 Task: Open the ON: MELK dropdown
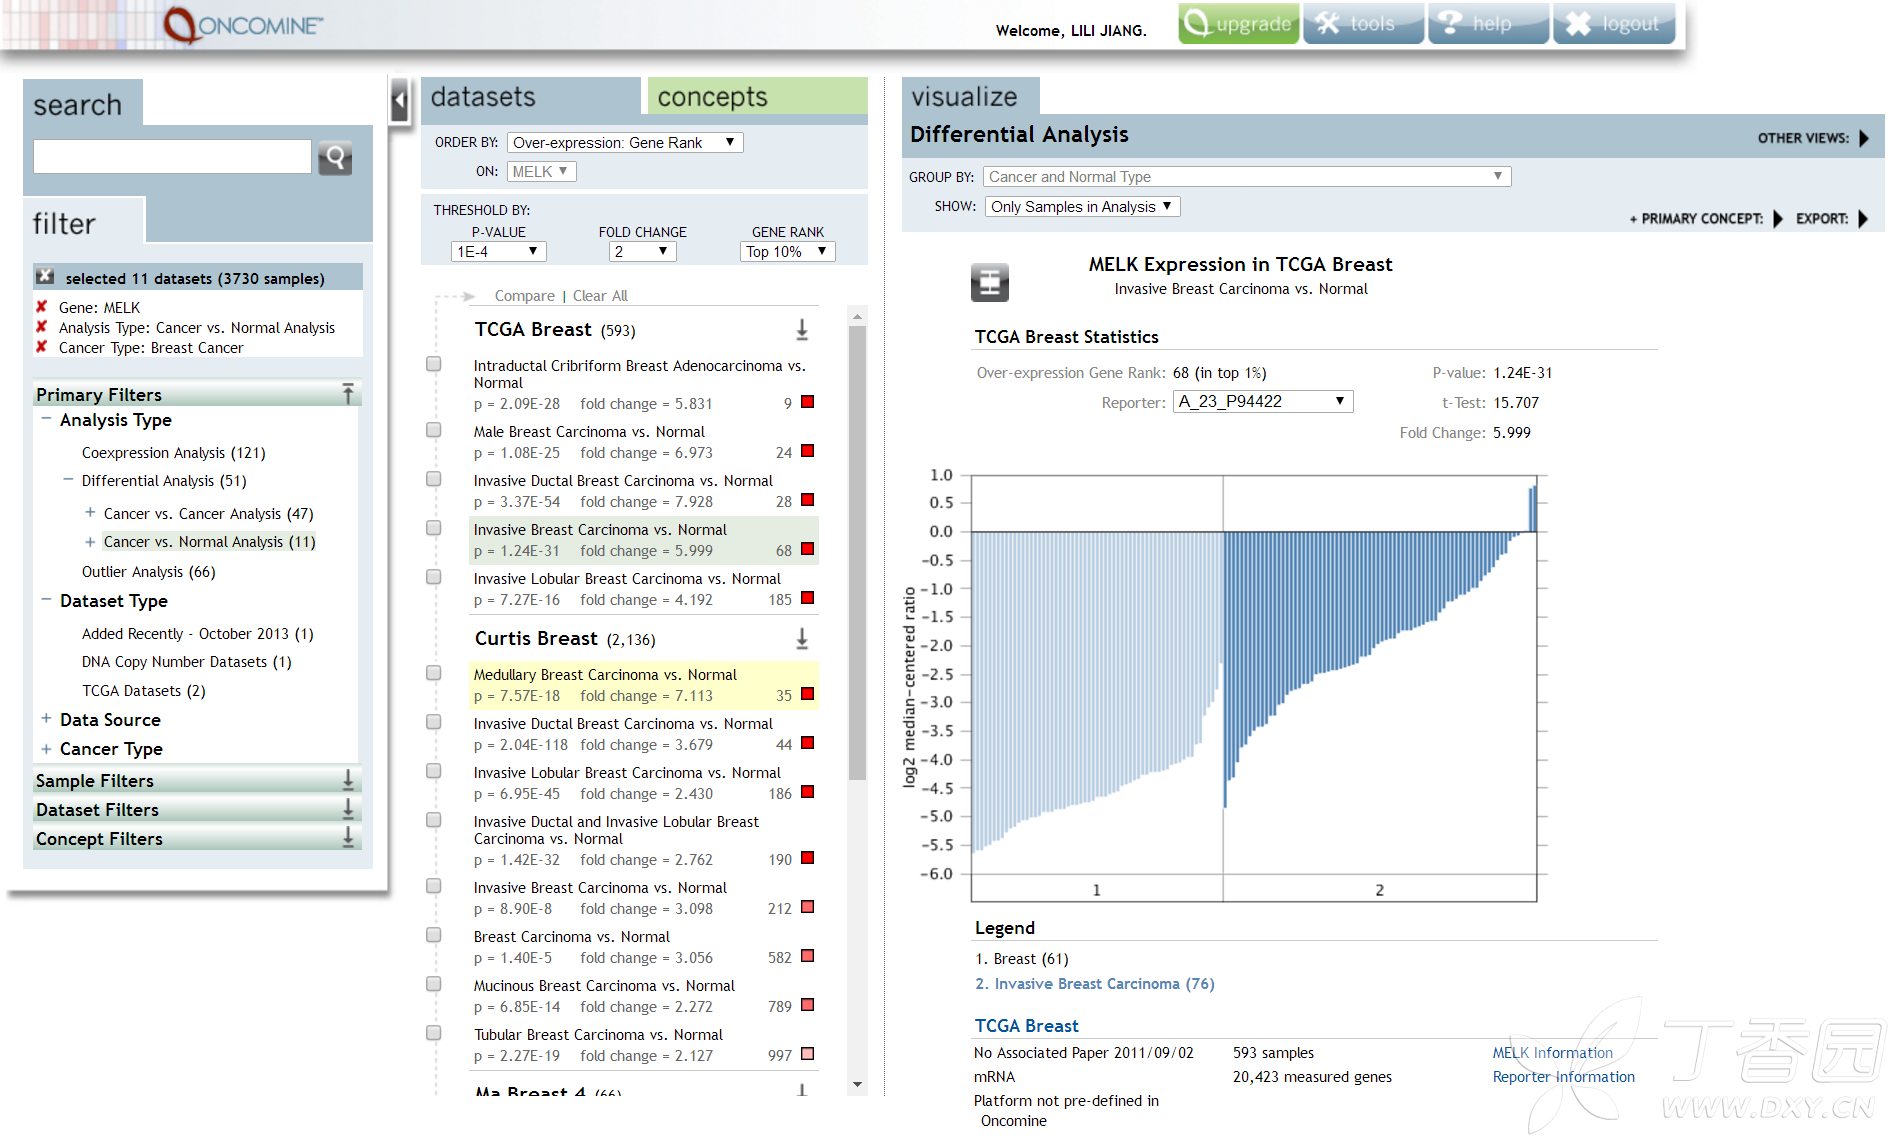[x=541, y=171]
